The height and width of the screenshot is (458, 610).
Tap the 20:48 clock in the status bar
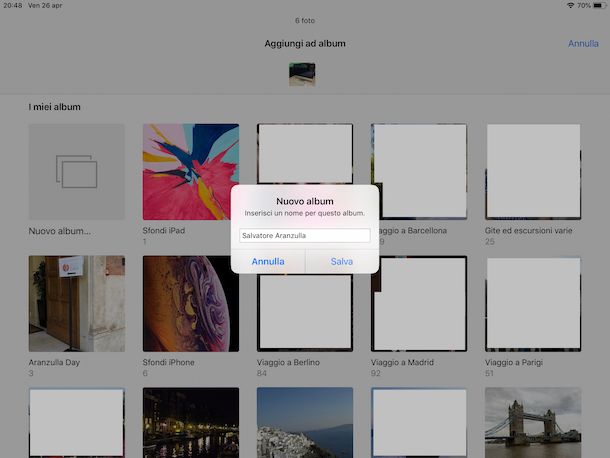pyautogui.click(x=12, y=5)
